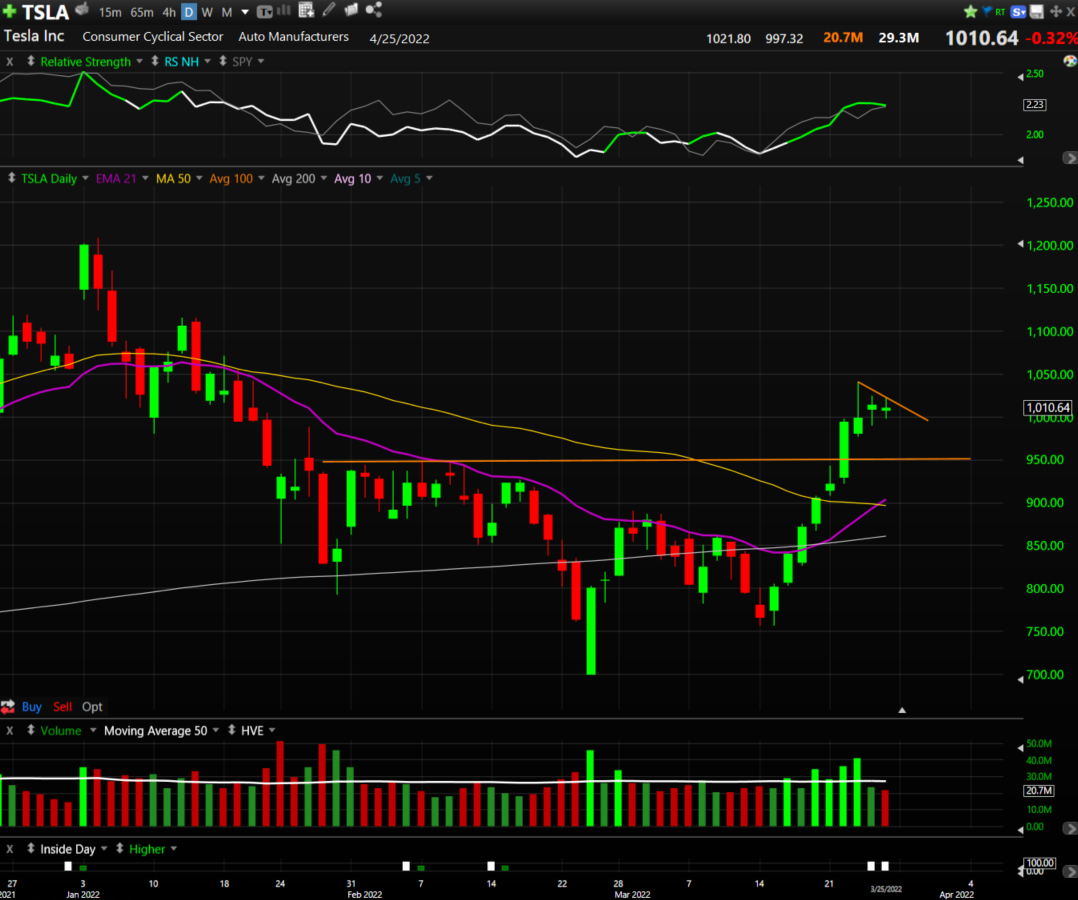Switch to the 4h timeframe
1078x900 pixels.
(169, 12)
